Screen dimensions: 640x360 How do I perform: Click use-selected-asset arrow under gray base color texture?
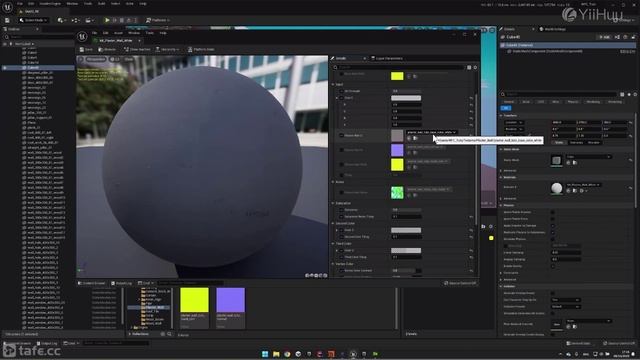(409, 138)
